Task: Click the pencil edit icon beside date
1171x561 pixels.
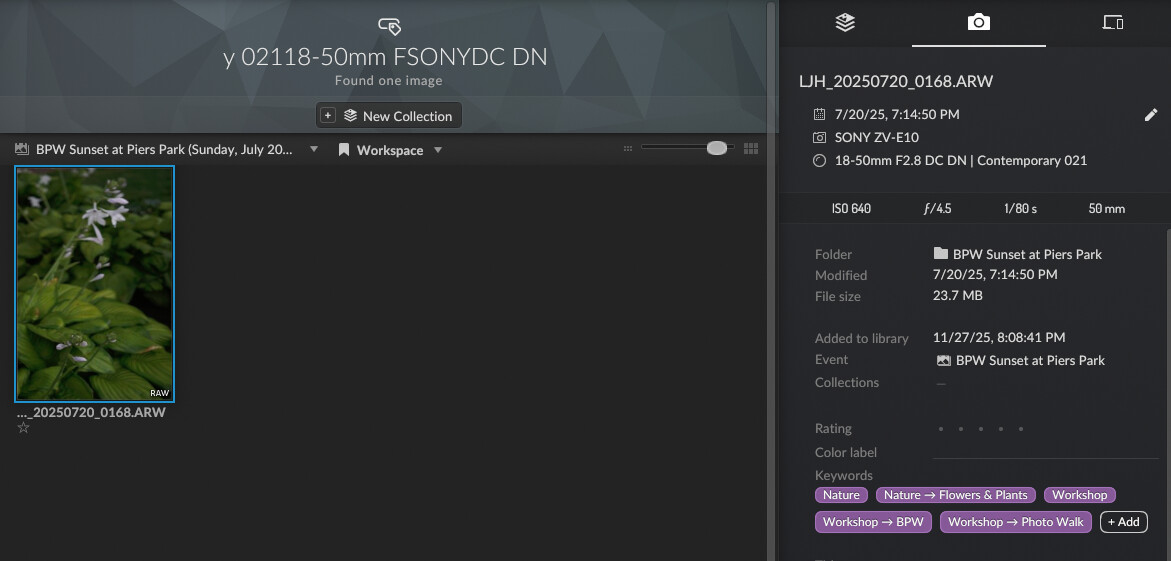Action: click(x=1150, y=115)
